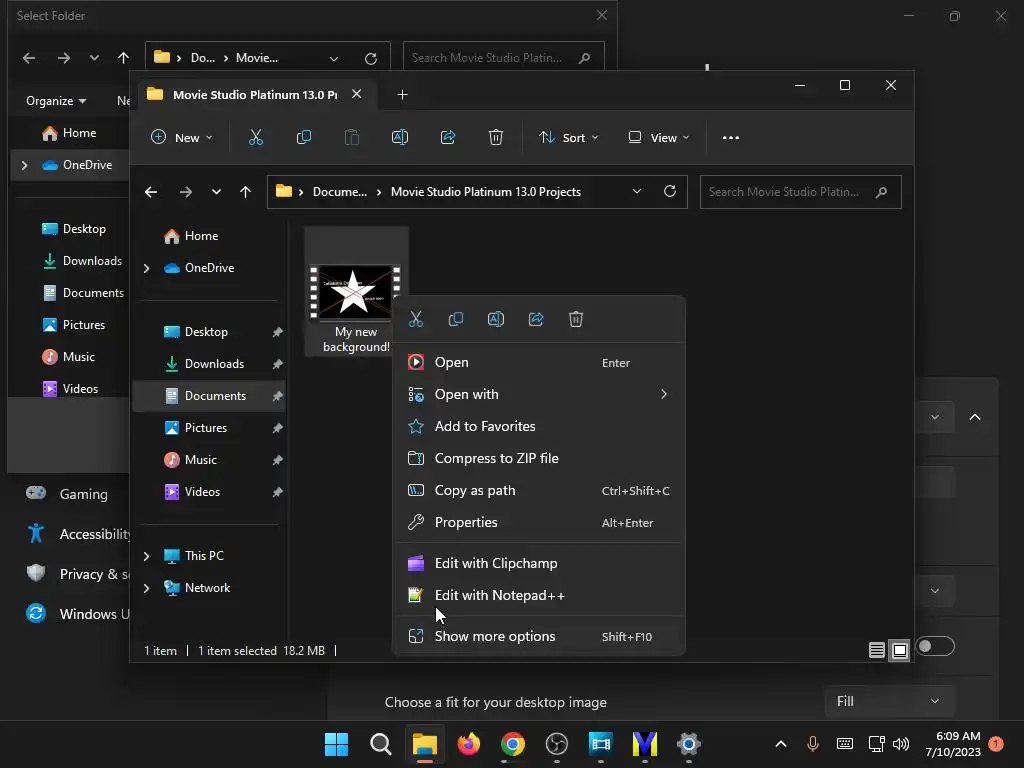The height and width of the screenshot is (768, 1024).
Task: Click Cut icon in the context menu
Action: point(416,319)
